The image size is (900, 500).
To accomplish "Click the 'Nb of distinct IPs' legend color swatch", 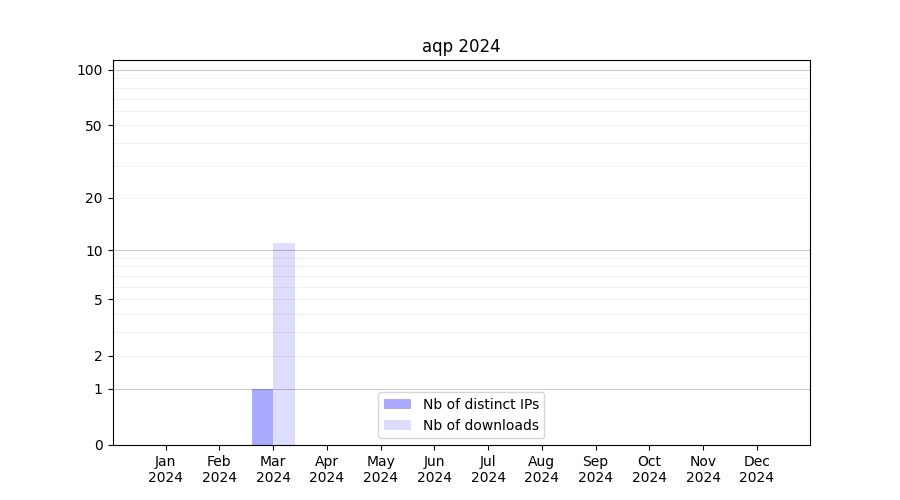I will click(x=397, y=404).
